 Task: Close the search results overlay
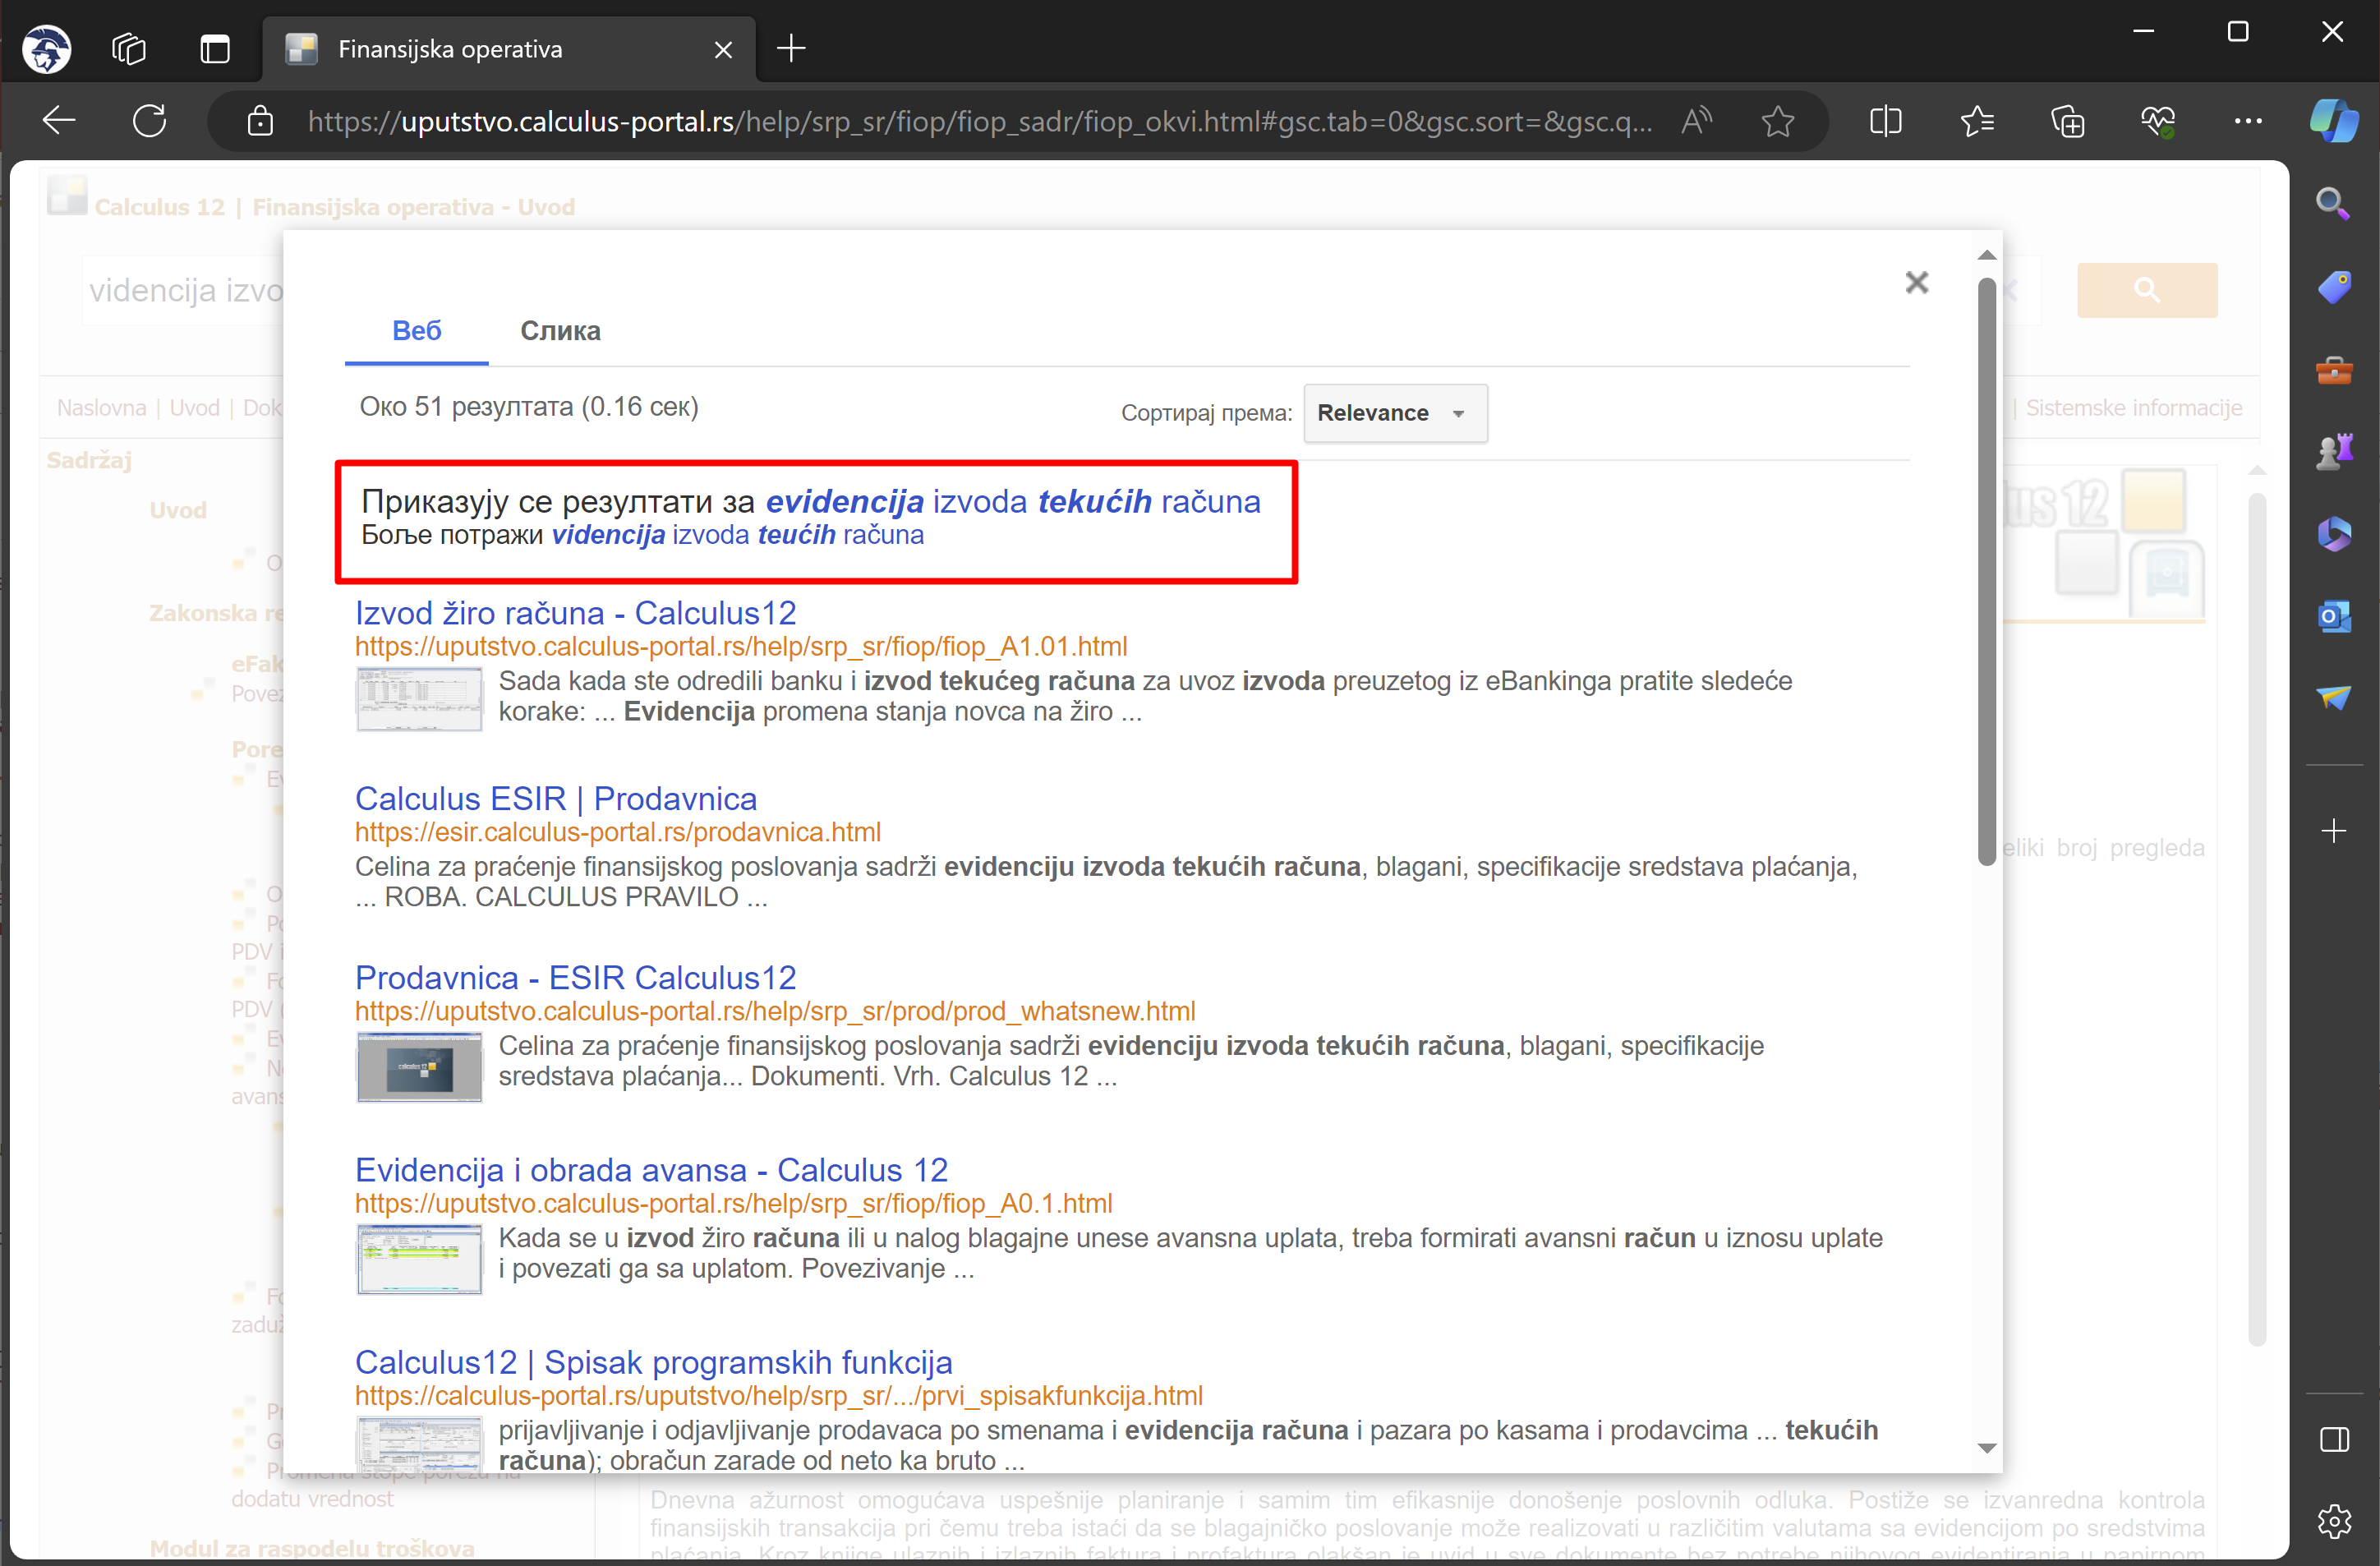(x=1916, y=283)
